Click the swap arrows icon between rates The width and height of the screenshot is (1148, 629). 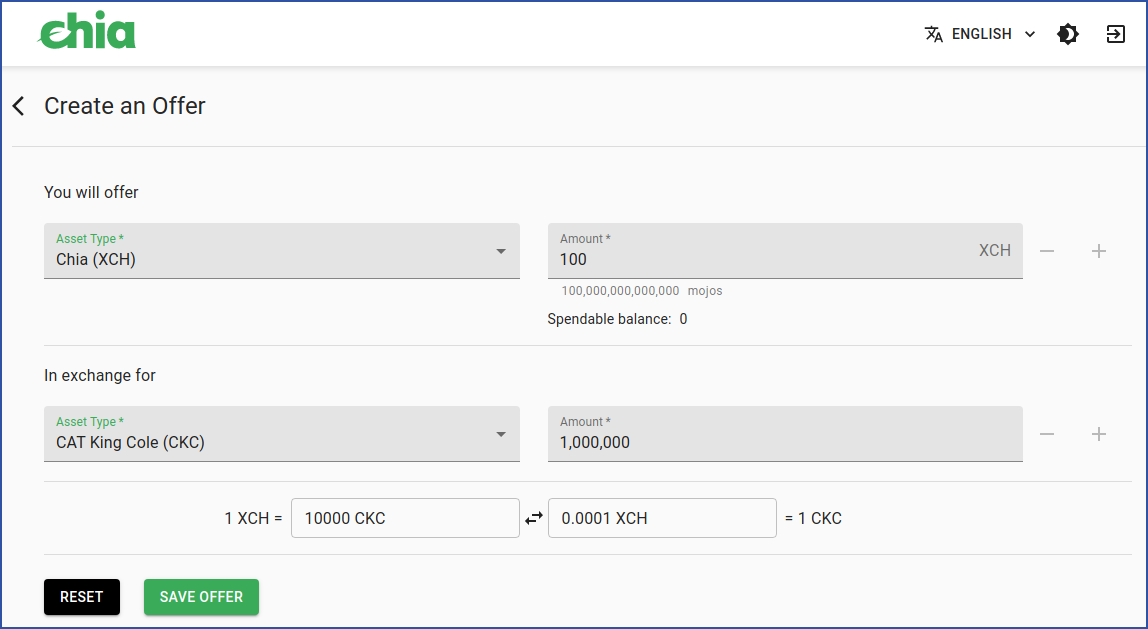[534, 518]
